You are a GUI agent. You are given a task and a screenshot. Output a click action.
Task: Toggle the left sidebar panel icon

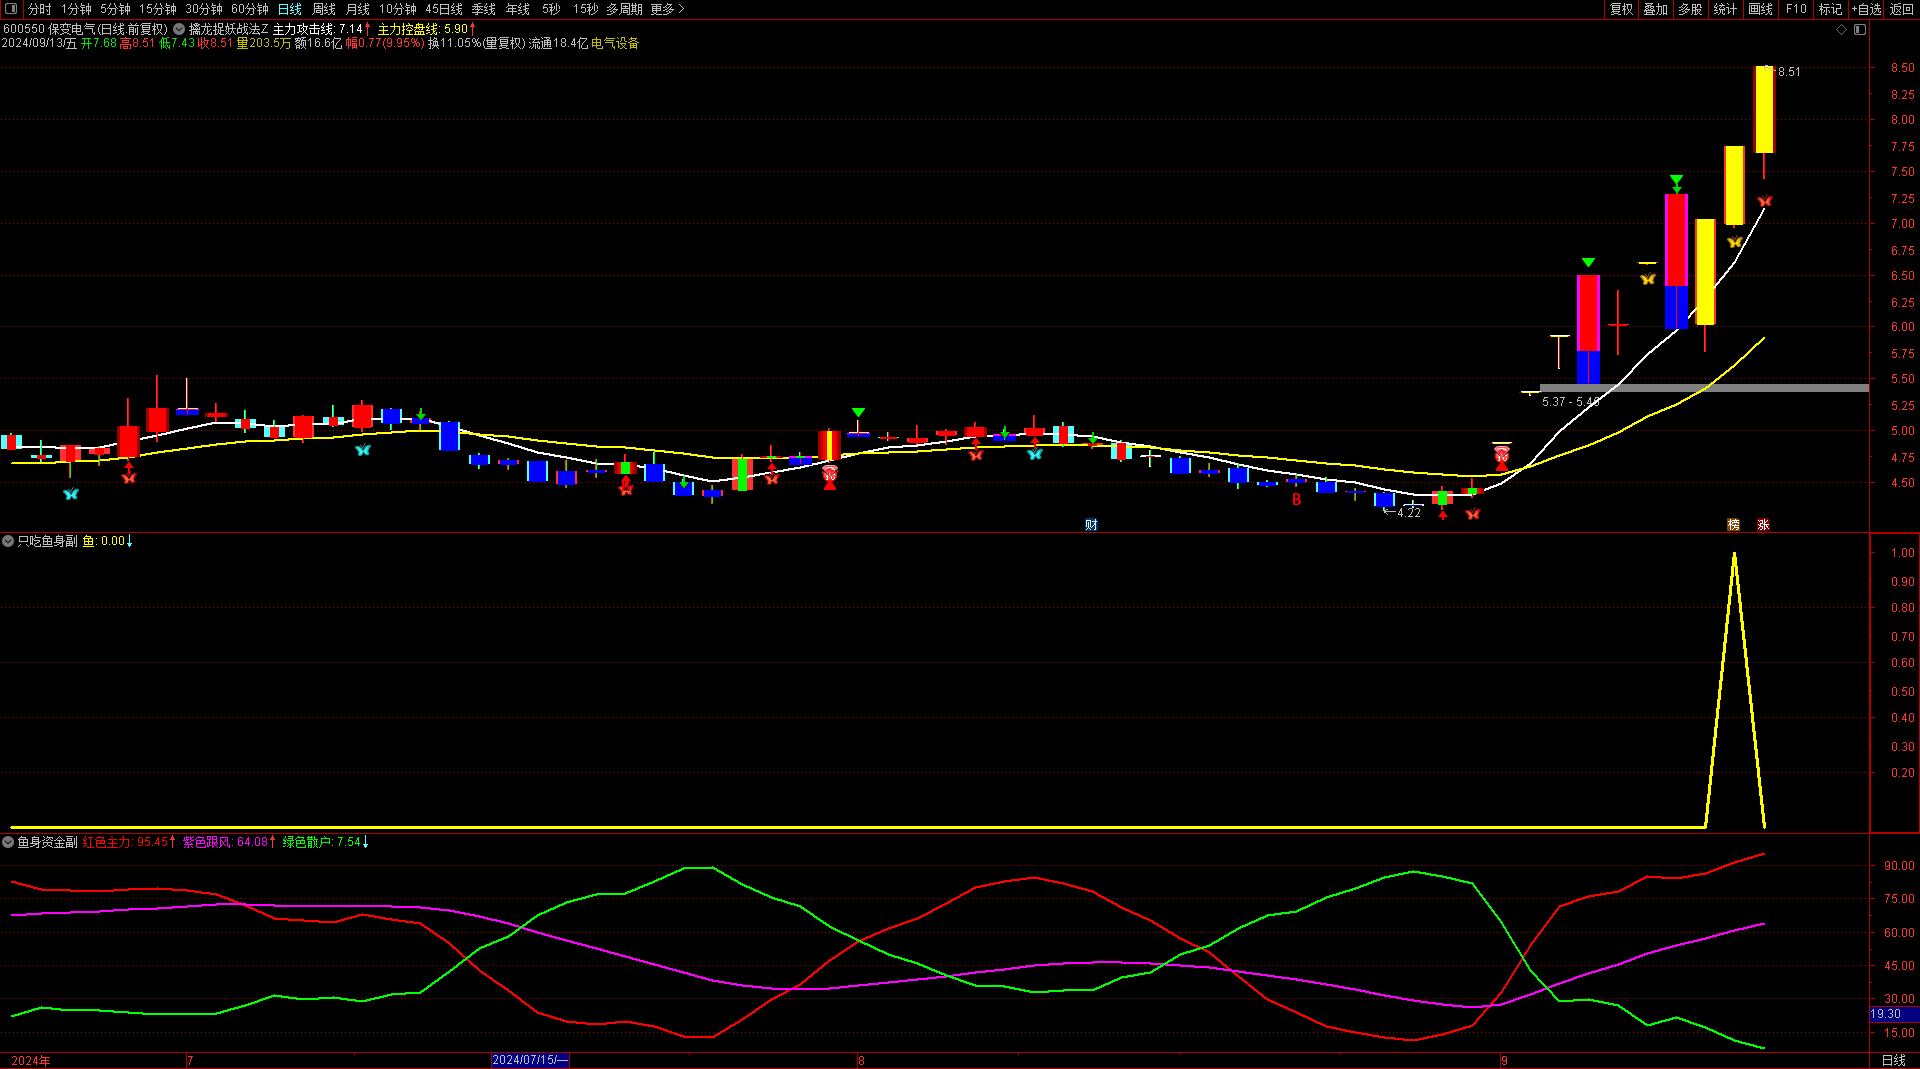11,9
